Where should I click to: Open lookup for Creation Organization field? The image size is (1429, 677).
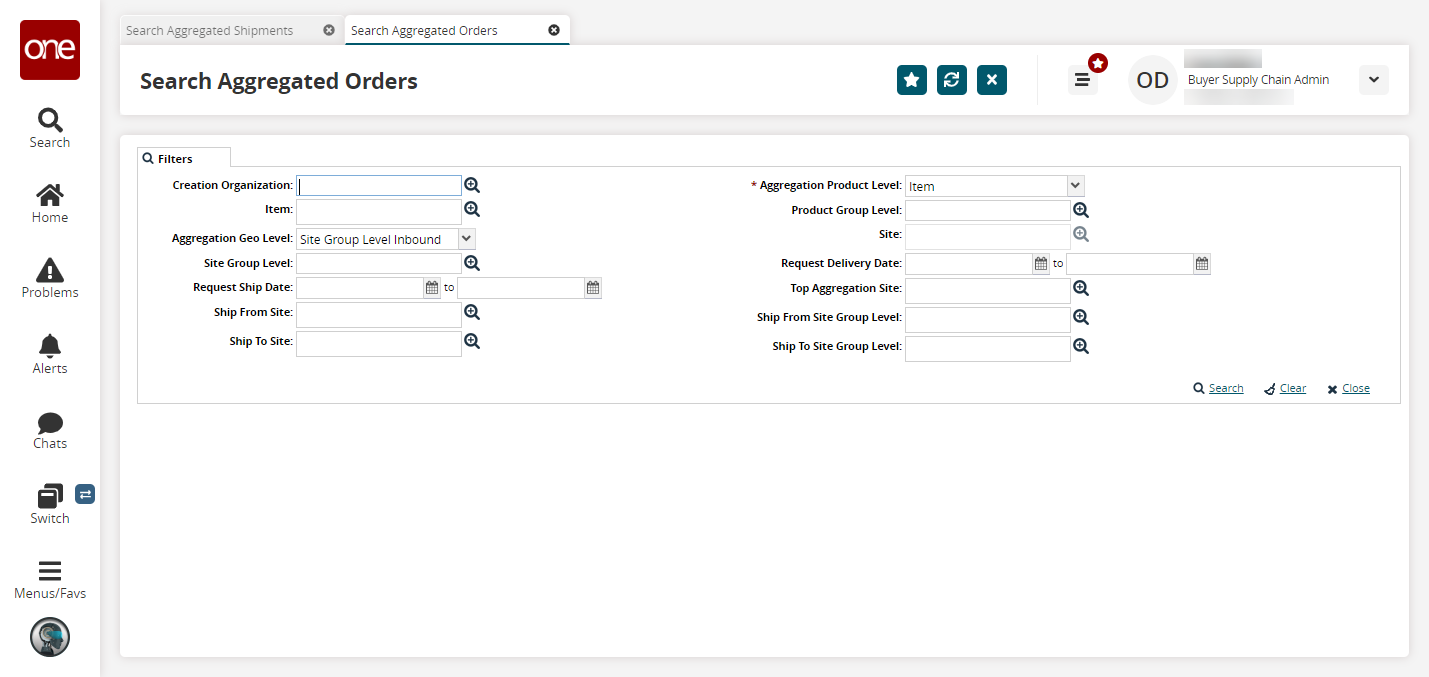[472, 185]
